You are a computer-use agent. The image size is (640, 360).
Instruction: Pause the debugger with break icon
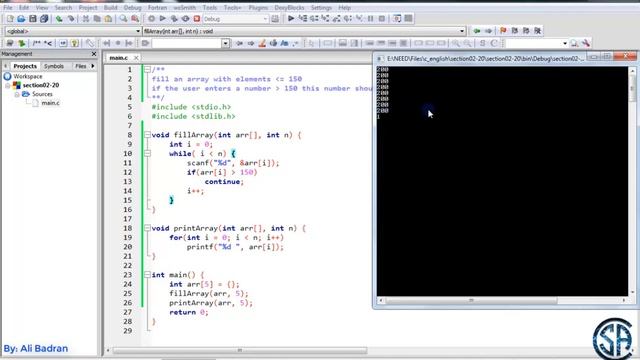tap(371, 18)
